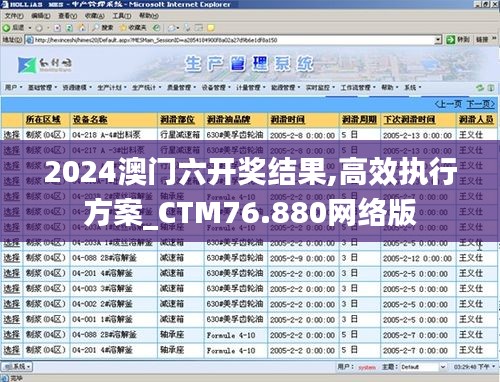Click the Mail envelope toolbar icon
The image size is (500, 382).
tap(171, 28)
